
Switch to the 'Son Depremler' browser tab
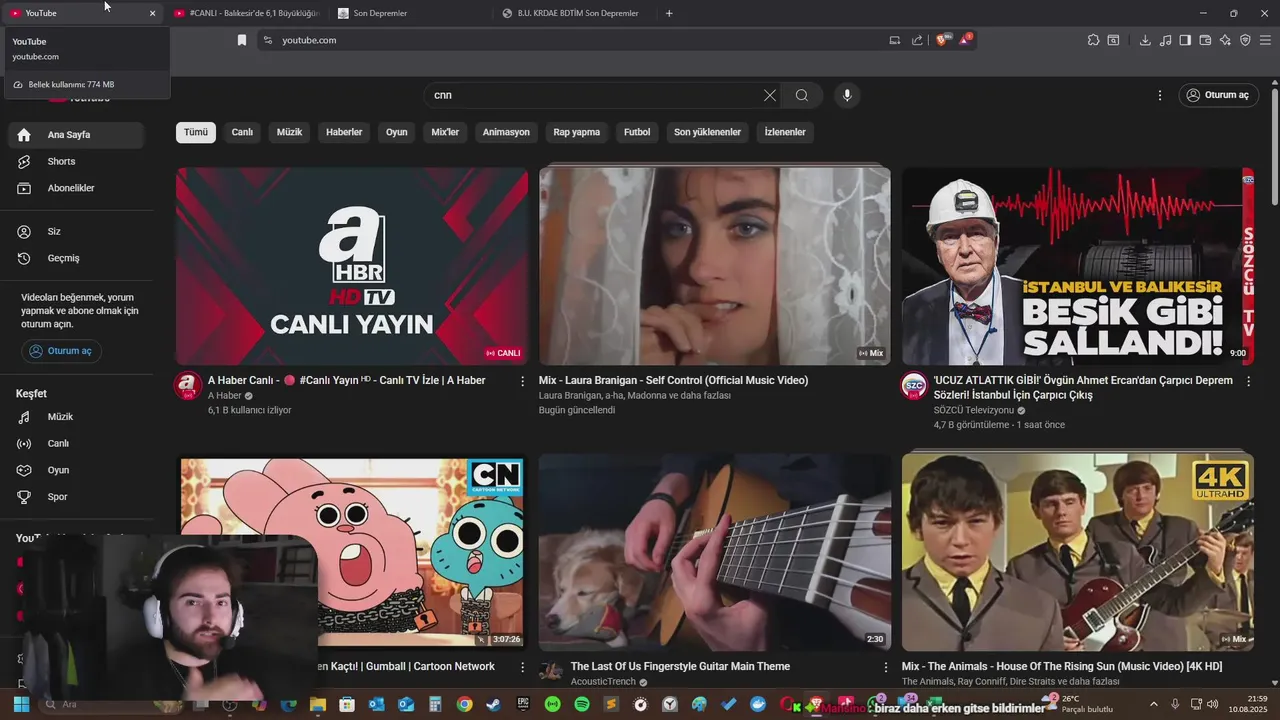[410, 13]
